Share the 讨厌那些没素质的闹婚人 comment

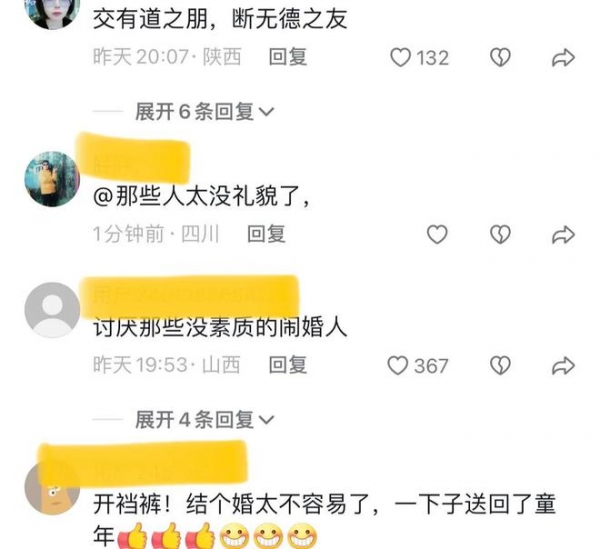tap(563, 366)
